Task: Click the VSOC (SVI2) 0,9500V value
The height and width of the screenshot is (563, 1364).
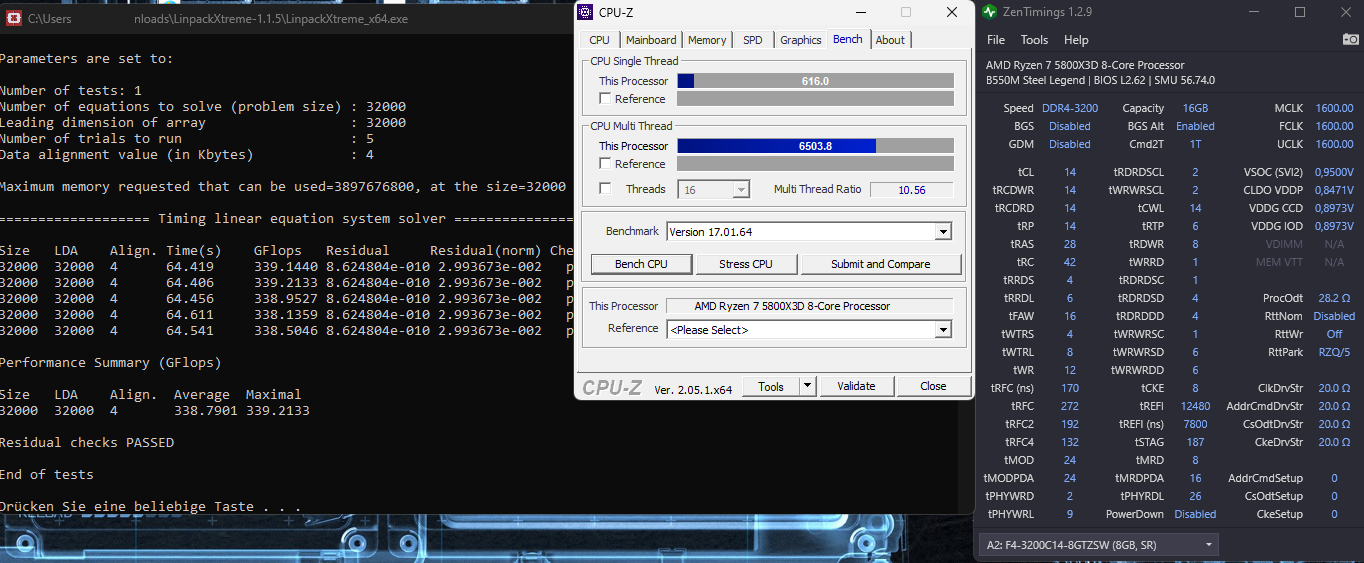Action: tap(1334, 172)
